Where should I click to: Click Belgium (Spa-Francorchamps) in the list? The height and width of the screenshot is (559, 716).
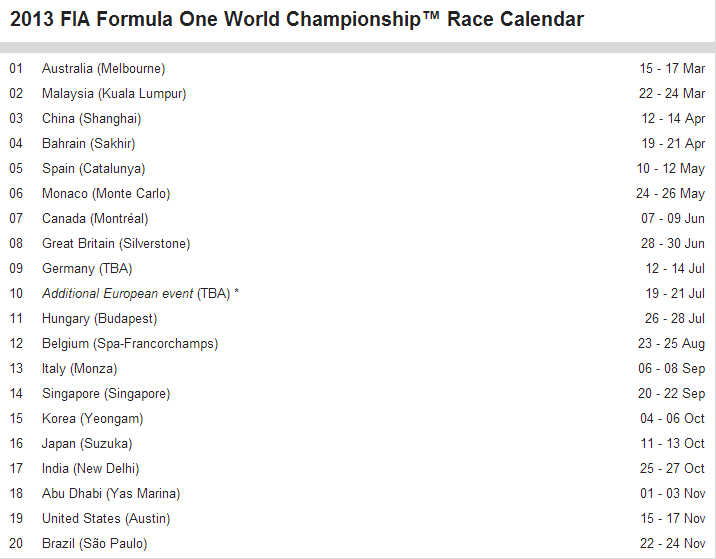tap(130, 344)
